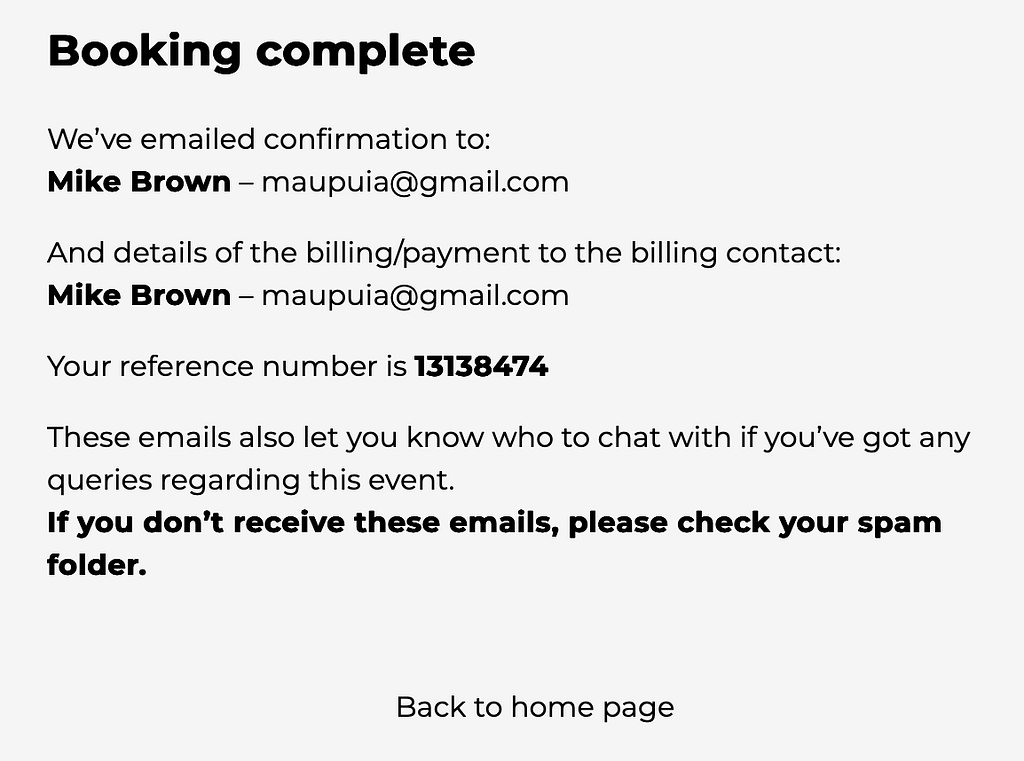Click the reference number 13138474
This screenshot has width=1024, height=761.
(x=481, y=366)
